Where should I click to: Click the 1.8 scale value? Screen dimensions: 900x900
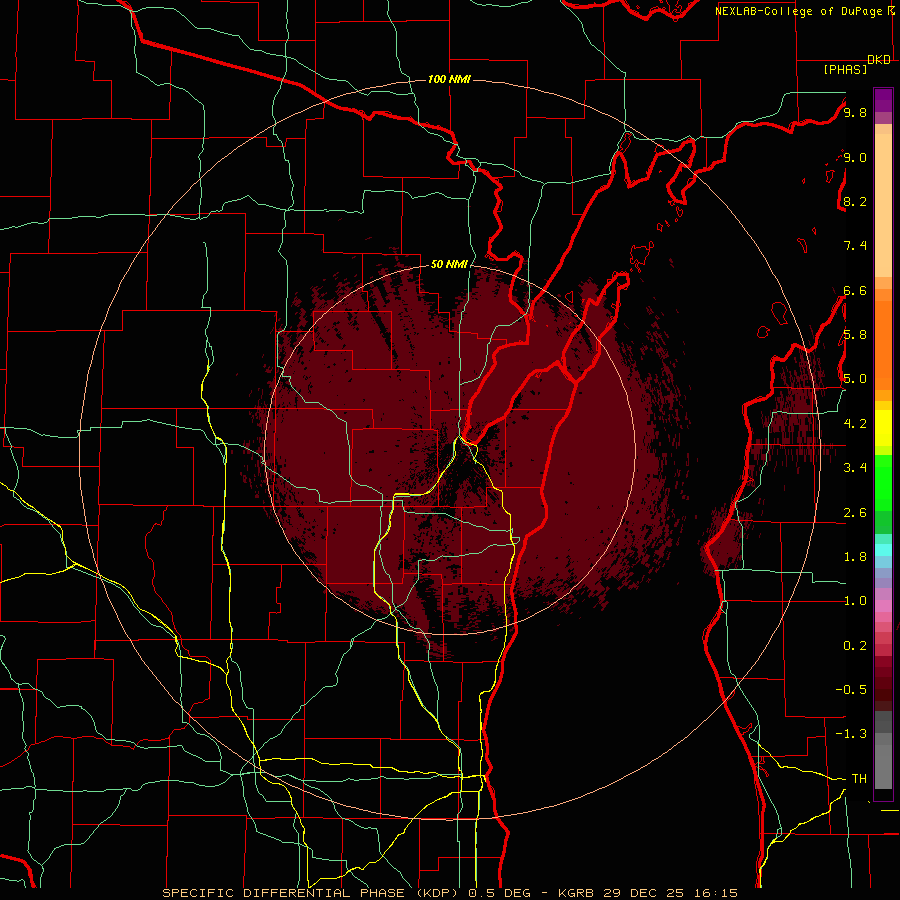[x=855, y=557]
